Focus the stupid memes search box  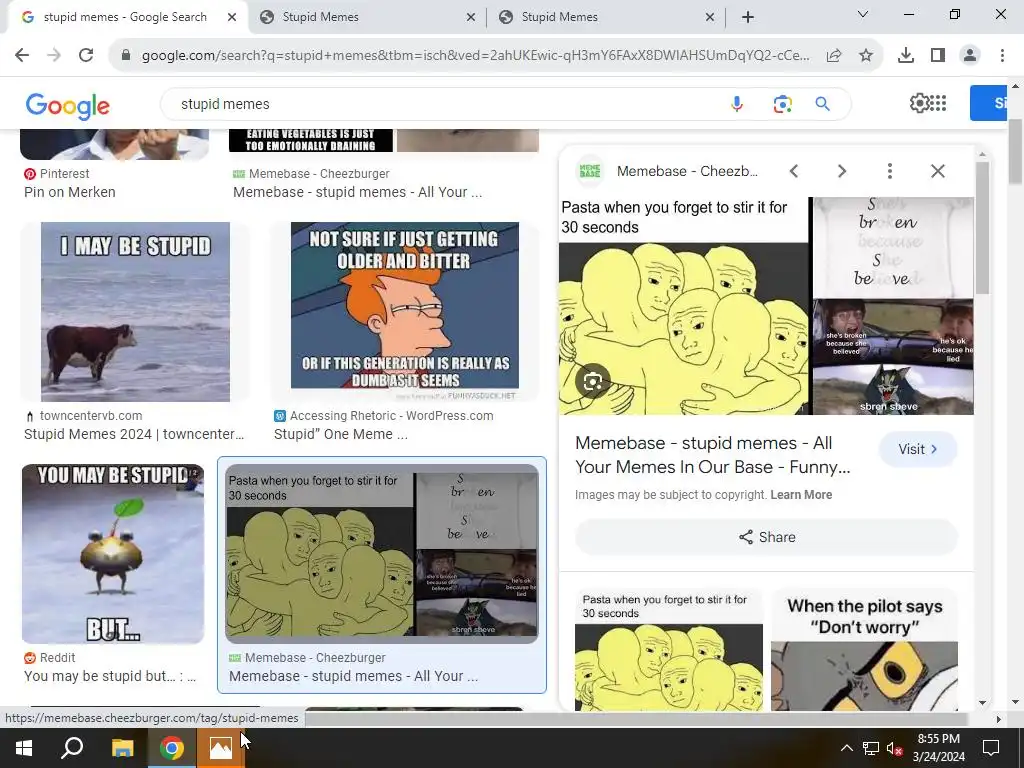[451, 104]
